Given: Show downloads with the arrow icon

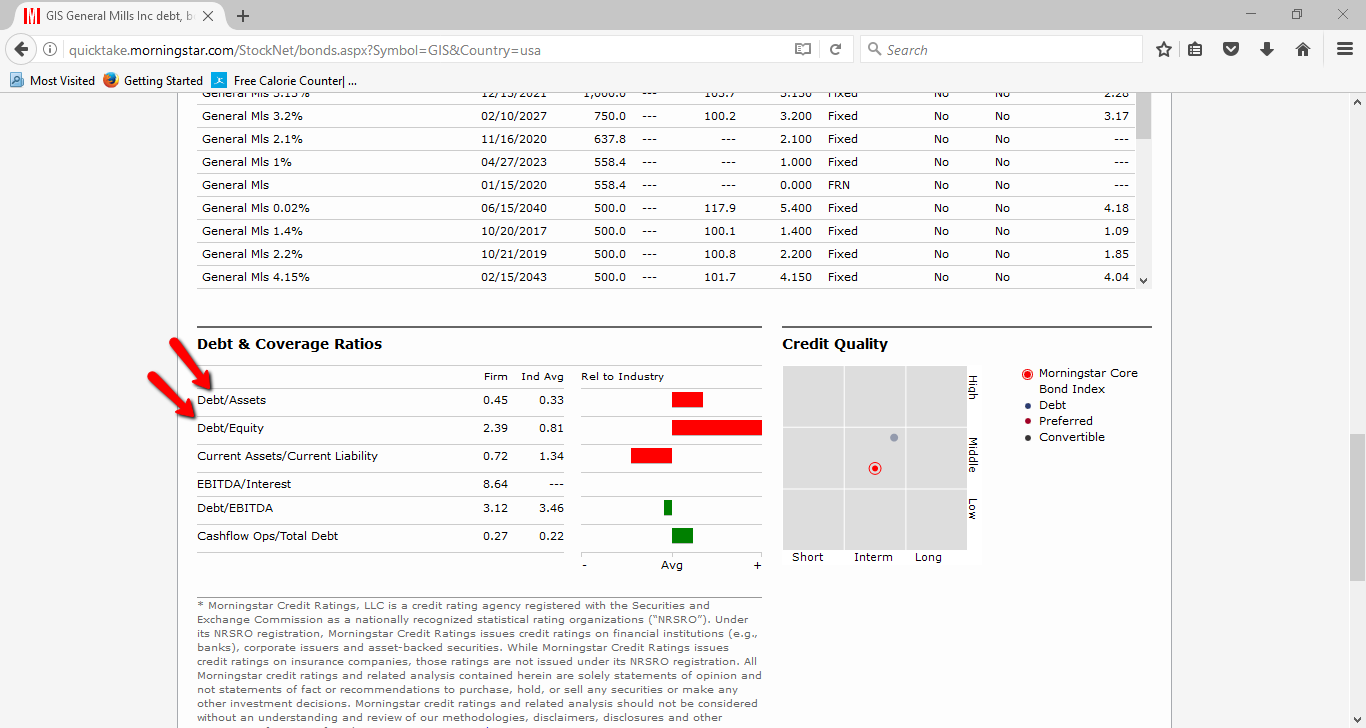Looking at the screenshot, I should 1267,49.
